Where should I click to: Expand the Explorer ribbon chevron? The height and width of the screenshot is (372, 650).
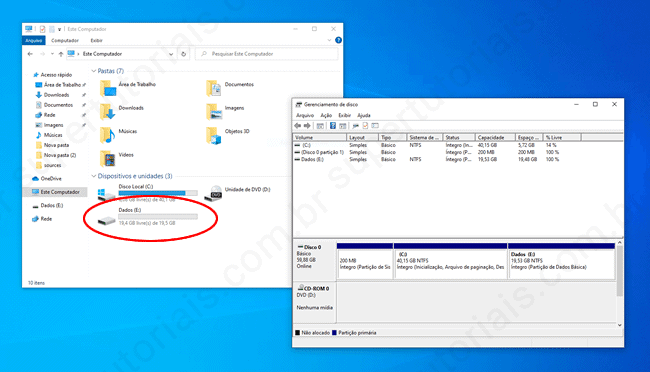pyautogui.click(x=329, y=40)
